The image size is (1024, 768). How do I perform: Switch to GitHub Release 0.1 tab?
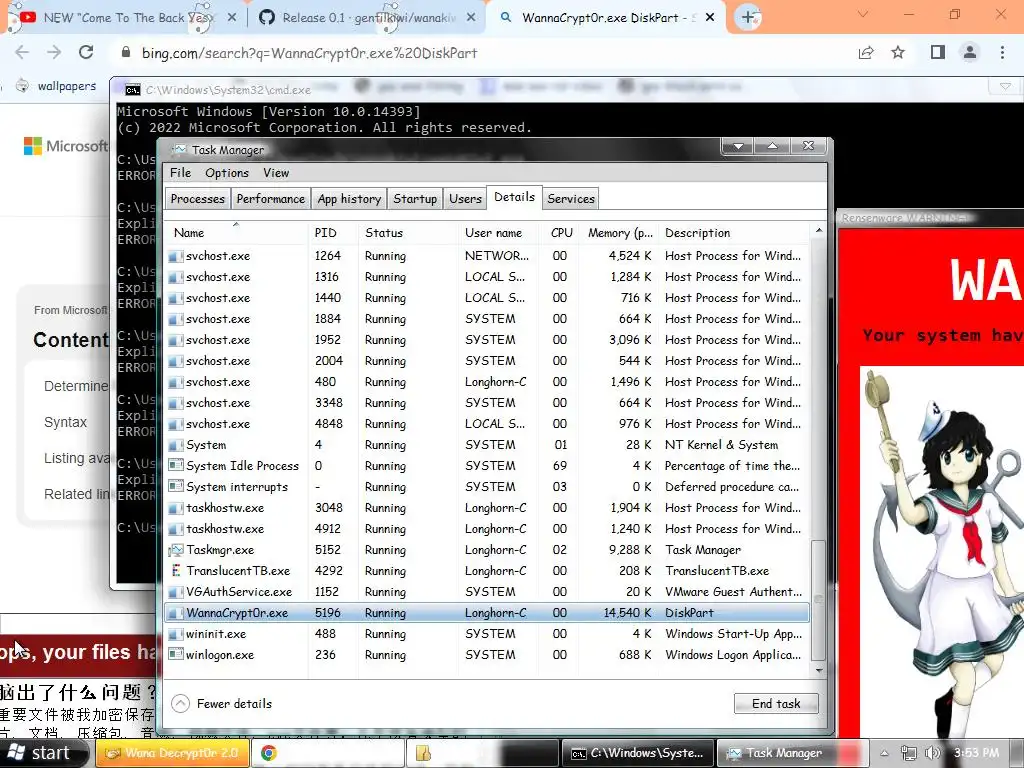coord(366,18)
